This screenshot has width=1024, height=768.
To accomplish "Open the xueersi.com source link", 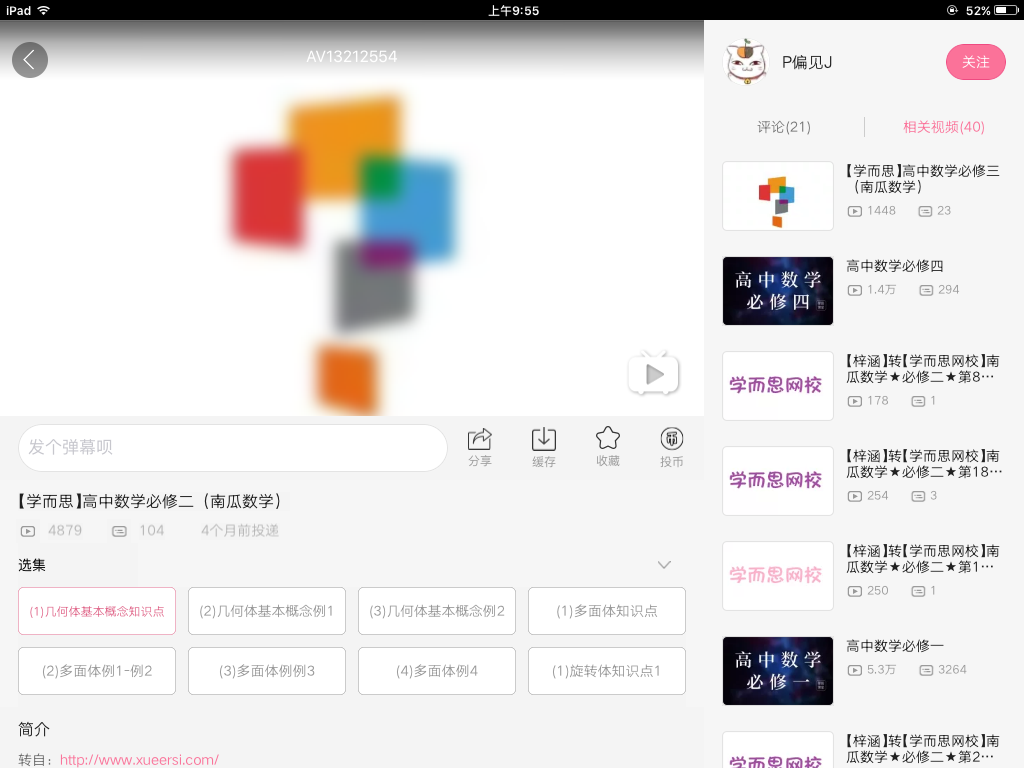I will click(139, 760).
